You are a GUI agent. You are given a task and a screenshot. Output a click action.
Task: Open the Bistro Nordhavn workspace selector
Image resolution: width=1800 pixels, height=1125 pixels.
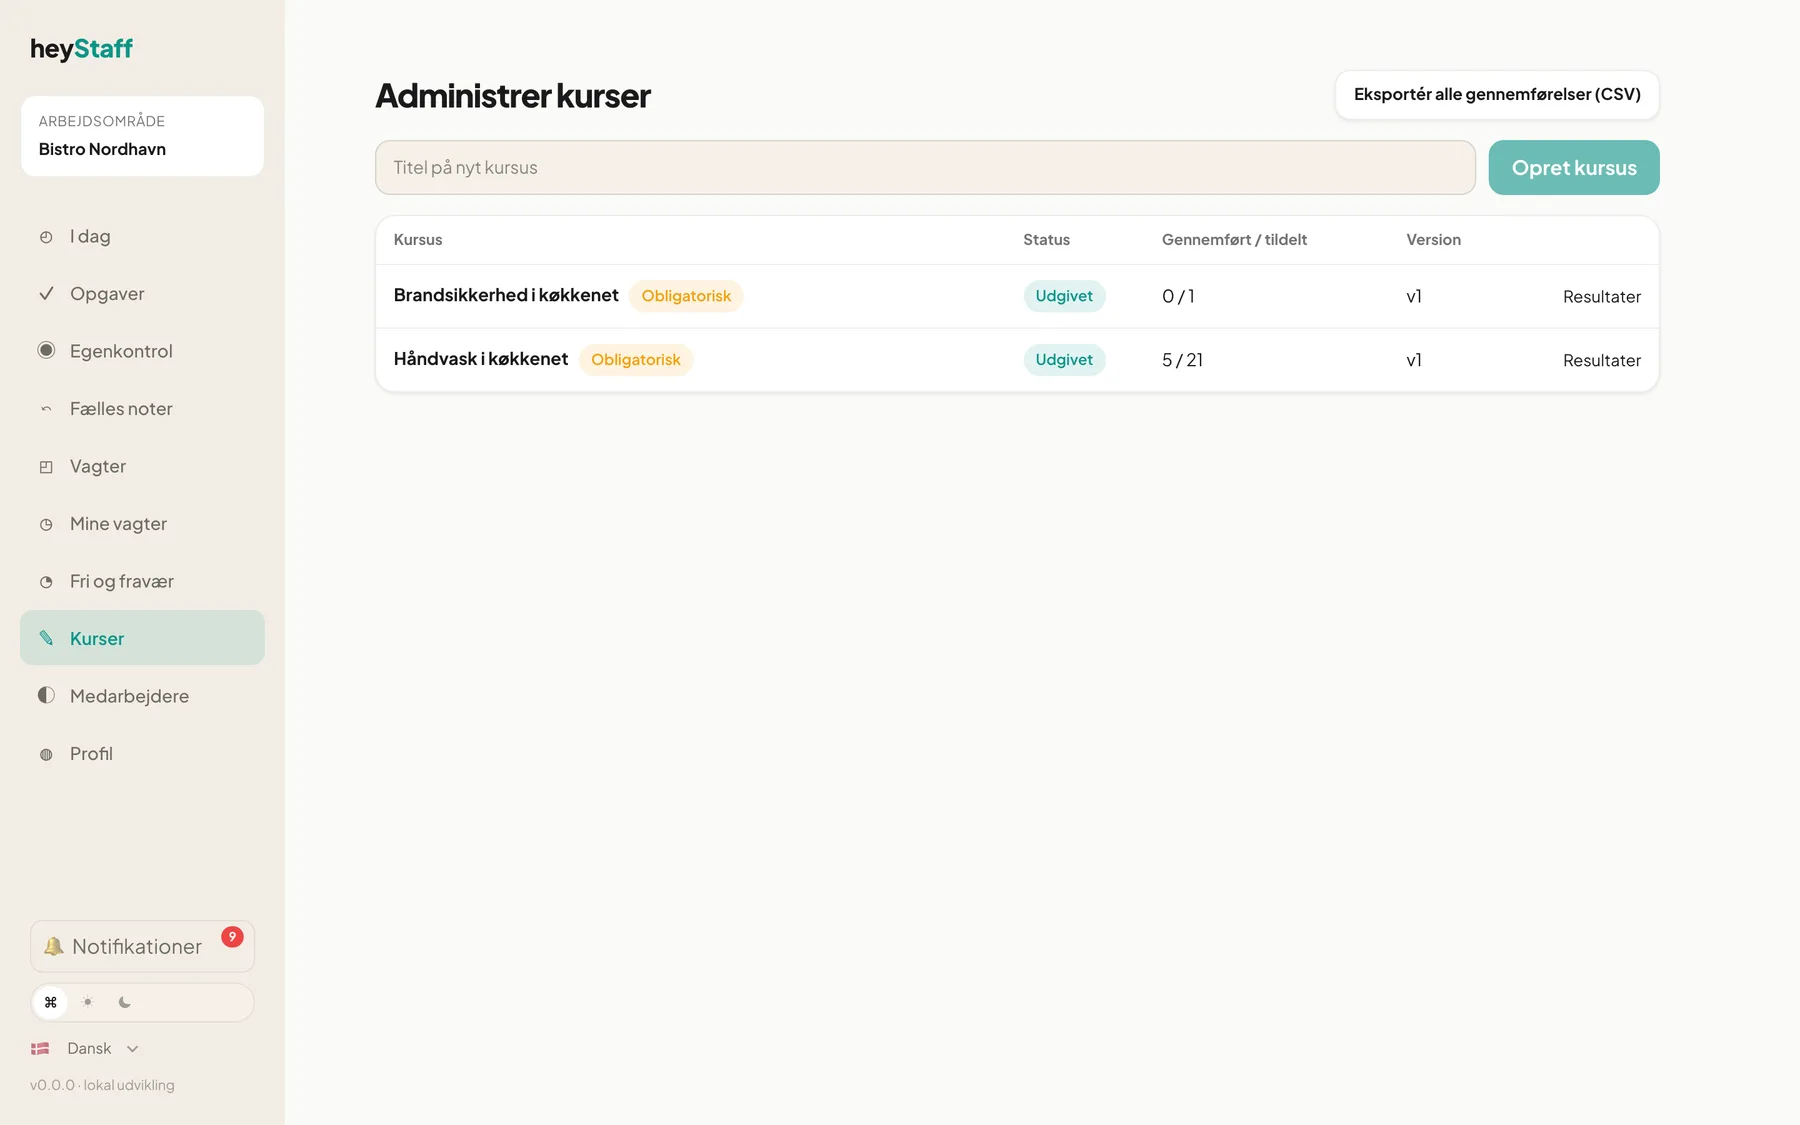pos(142,136)
